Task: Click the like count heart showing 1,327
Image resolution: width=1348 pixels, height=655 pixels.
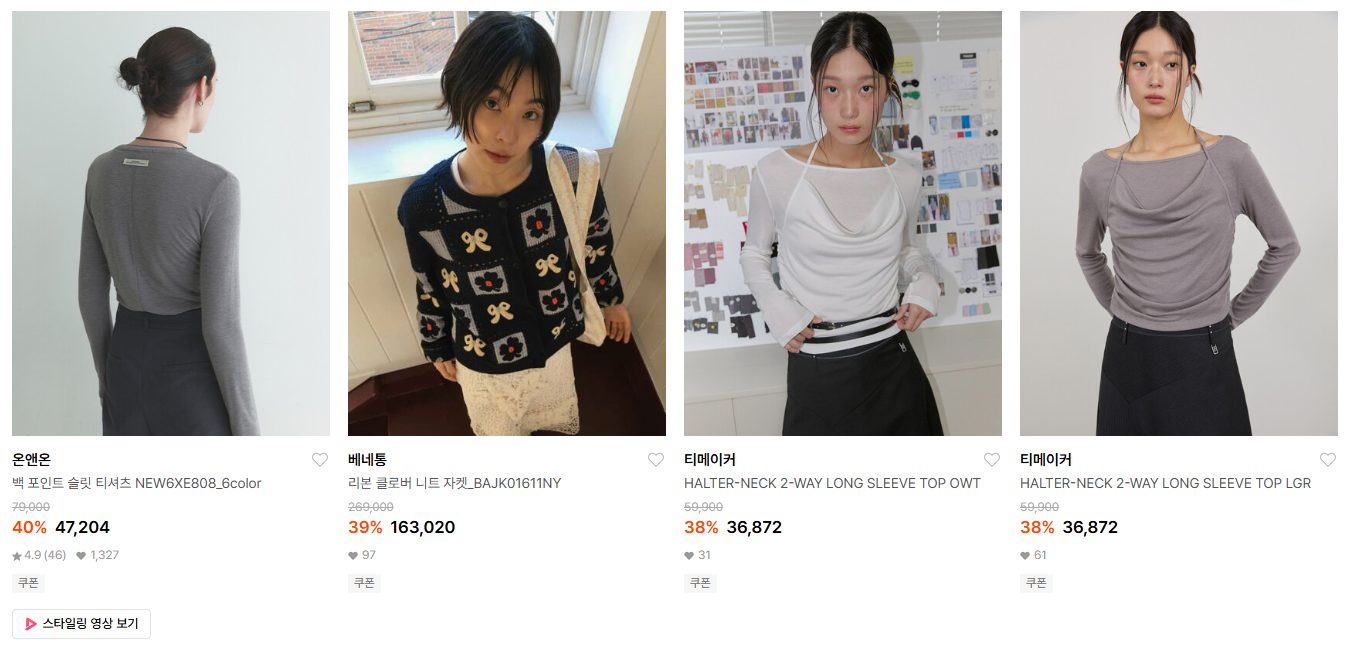Action: point(81,556)
